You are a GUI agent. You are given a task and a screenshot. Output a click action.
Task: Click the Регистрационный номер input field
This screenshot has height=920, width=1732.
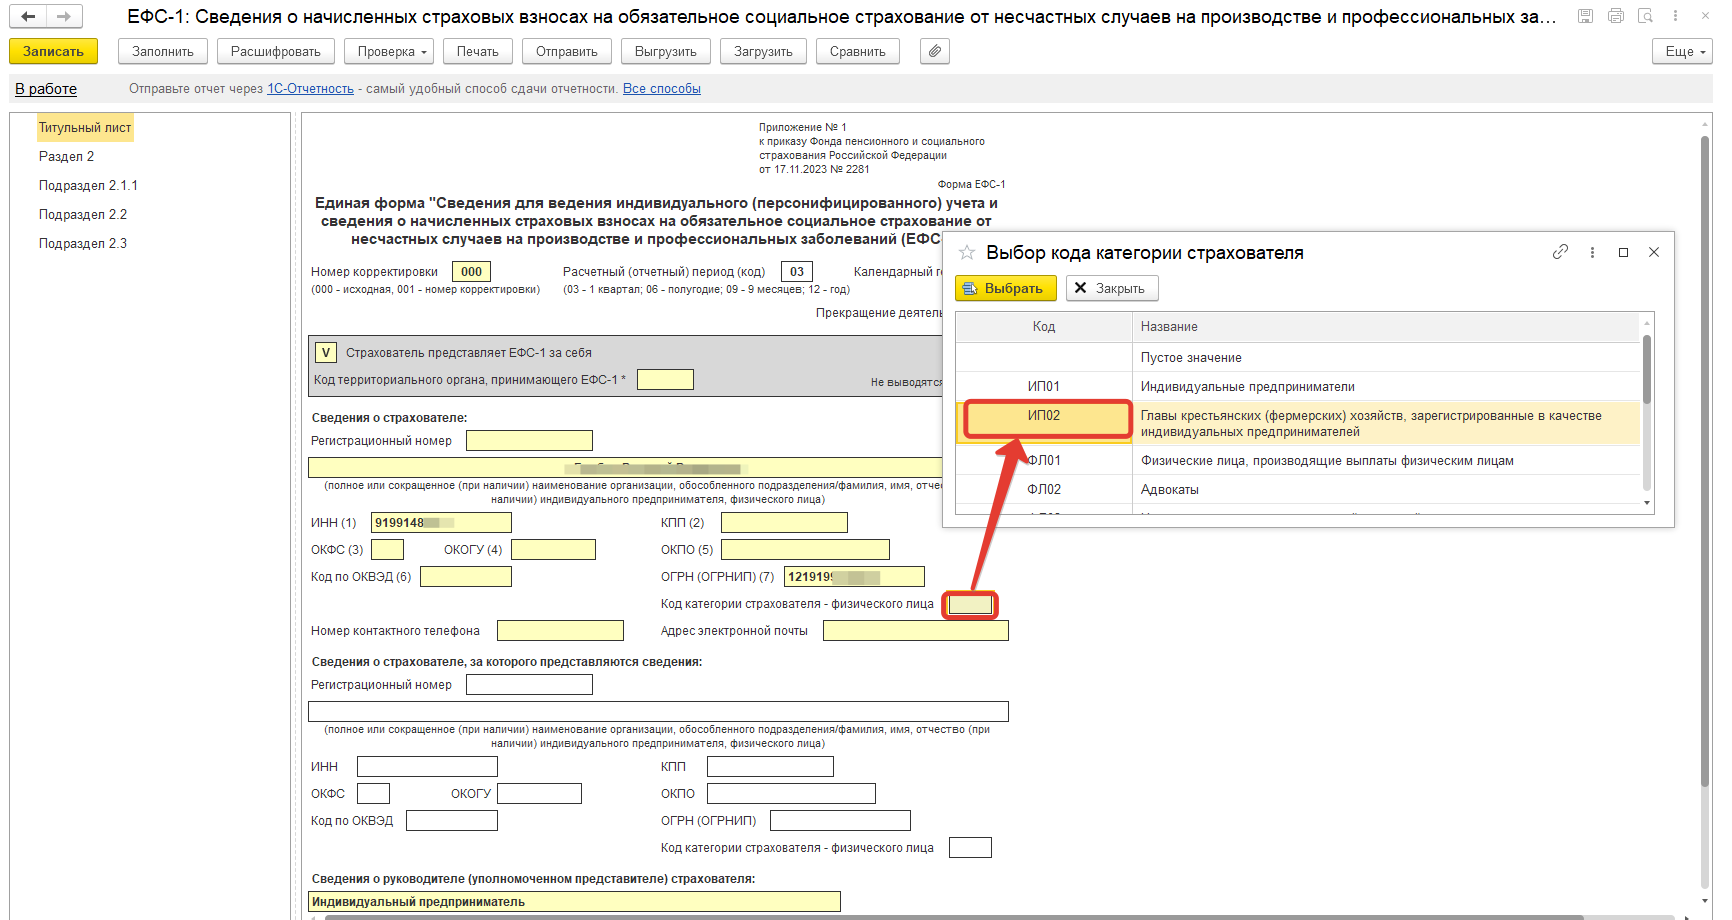tap(529, 441)
